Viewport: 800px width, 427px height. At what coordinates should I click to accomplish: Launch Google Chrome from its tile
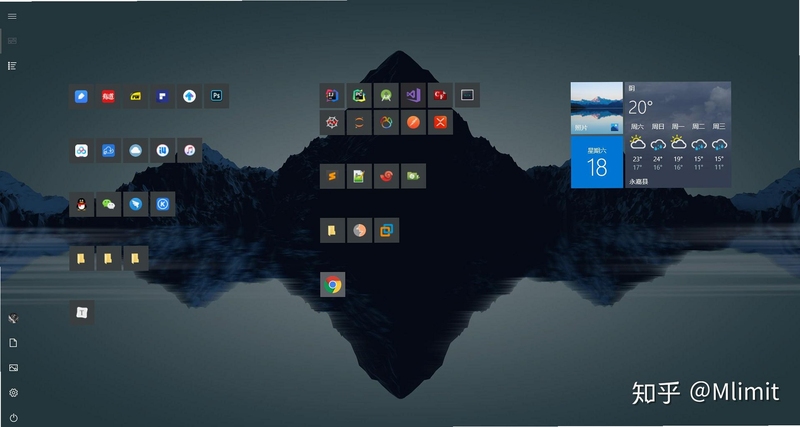332,285
